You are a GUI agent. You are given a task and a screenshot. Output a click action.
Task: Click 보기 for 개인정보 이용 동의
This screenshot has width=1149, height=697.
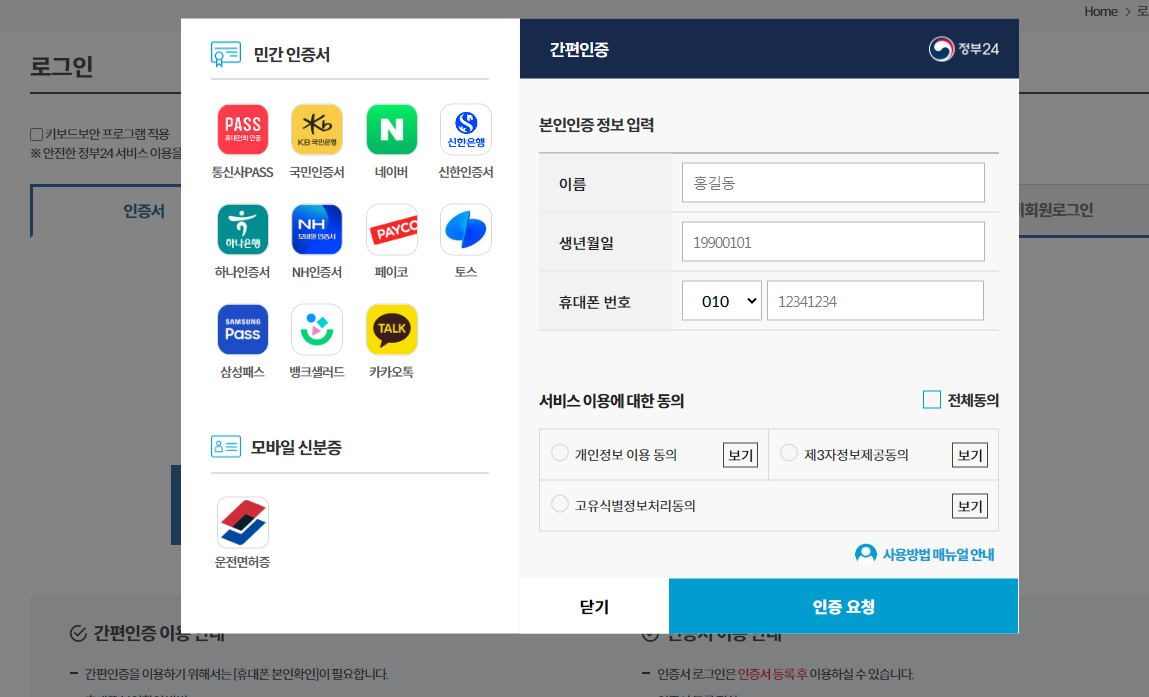pyautogui.click(x=740, y=455)
